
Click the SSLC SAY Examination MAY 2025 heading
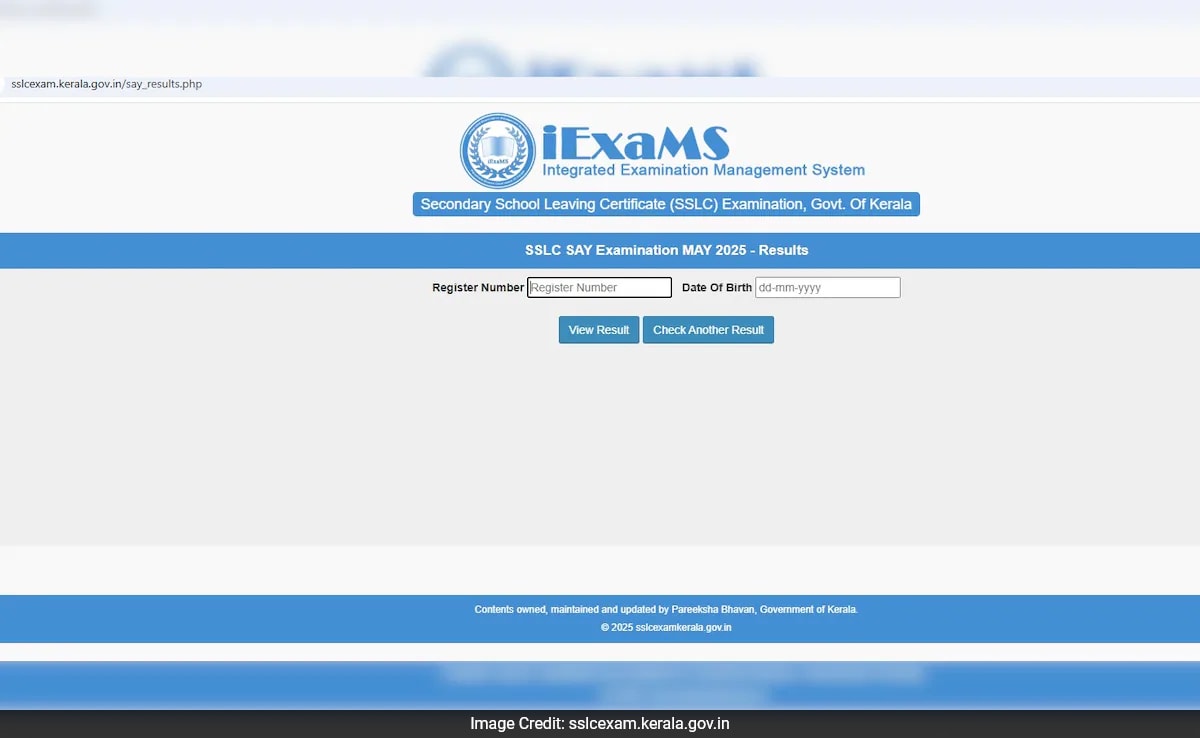pos(667,250)
